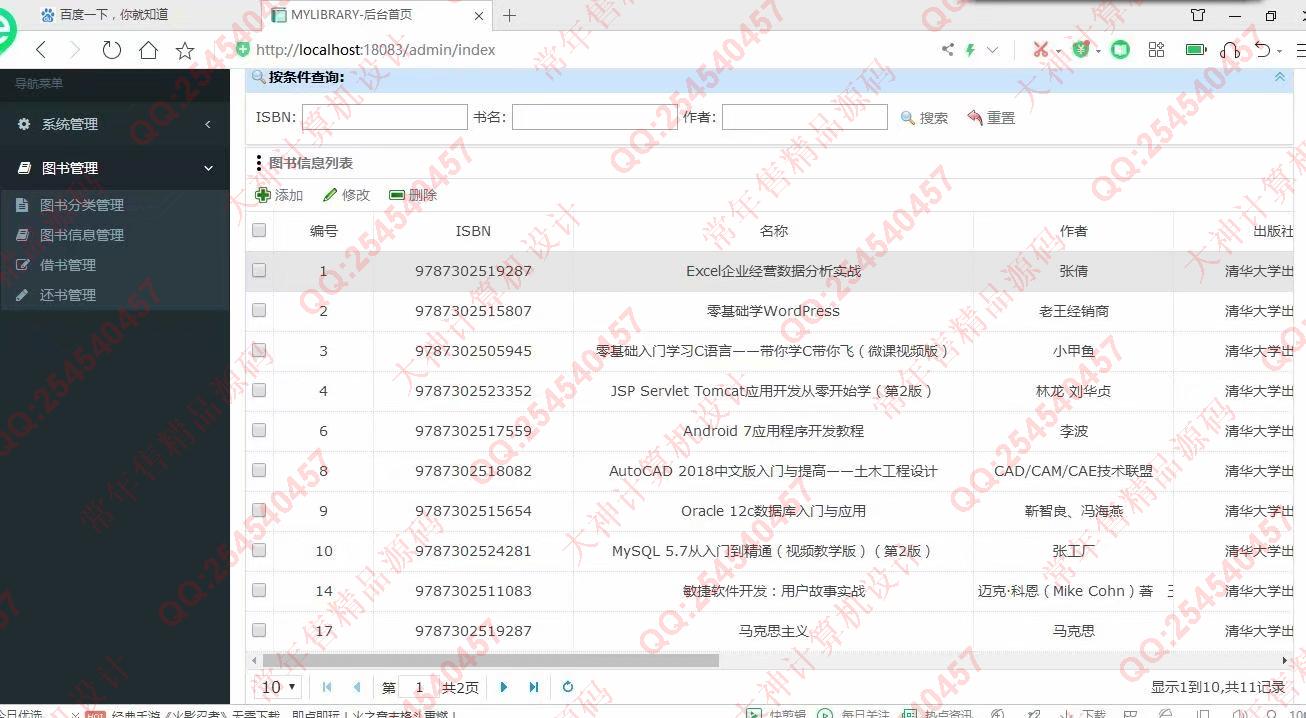The image size is (1306, 718).
Task: Open 借书管理 in sidebar
Action: pos(68,265)
